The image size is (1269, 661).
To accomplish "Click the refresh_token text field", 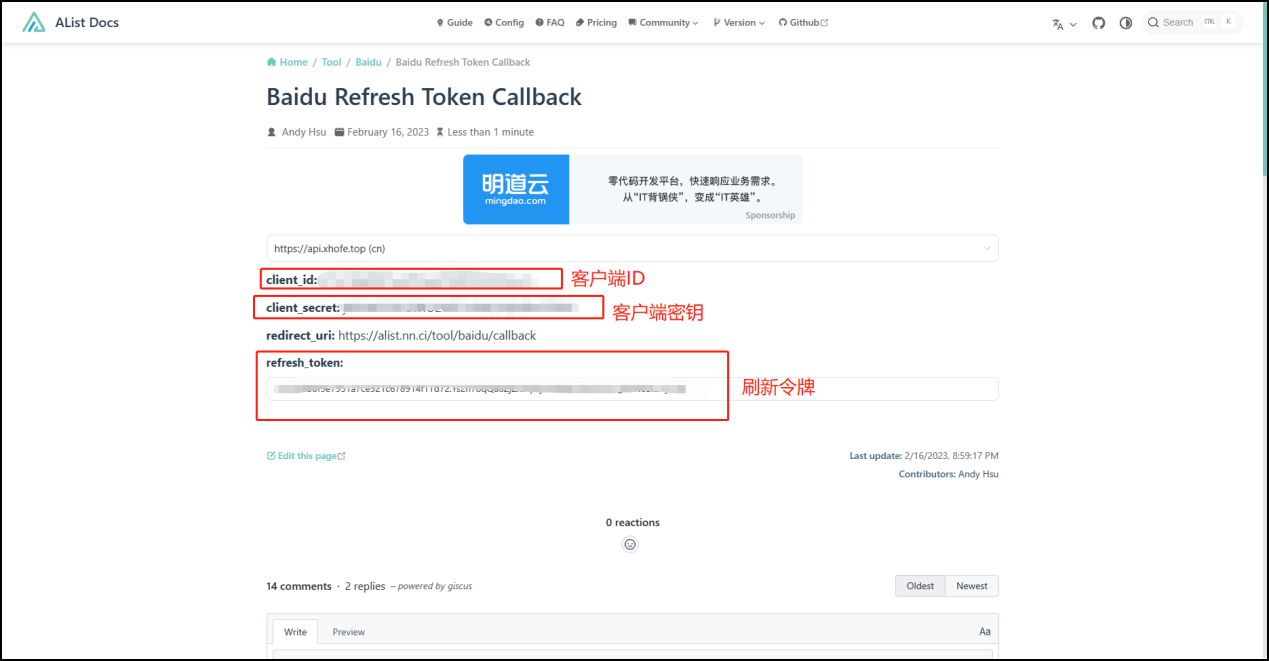I will (x=632, y=389).
